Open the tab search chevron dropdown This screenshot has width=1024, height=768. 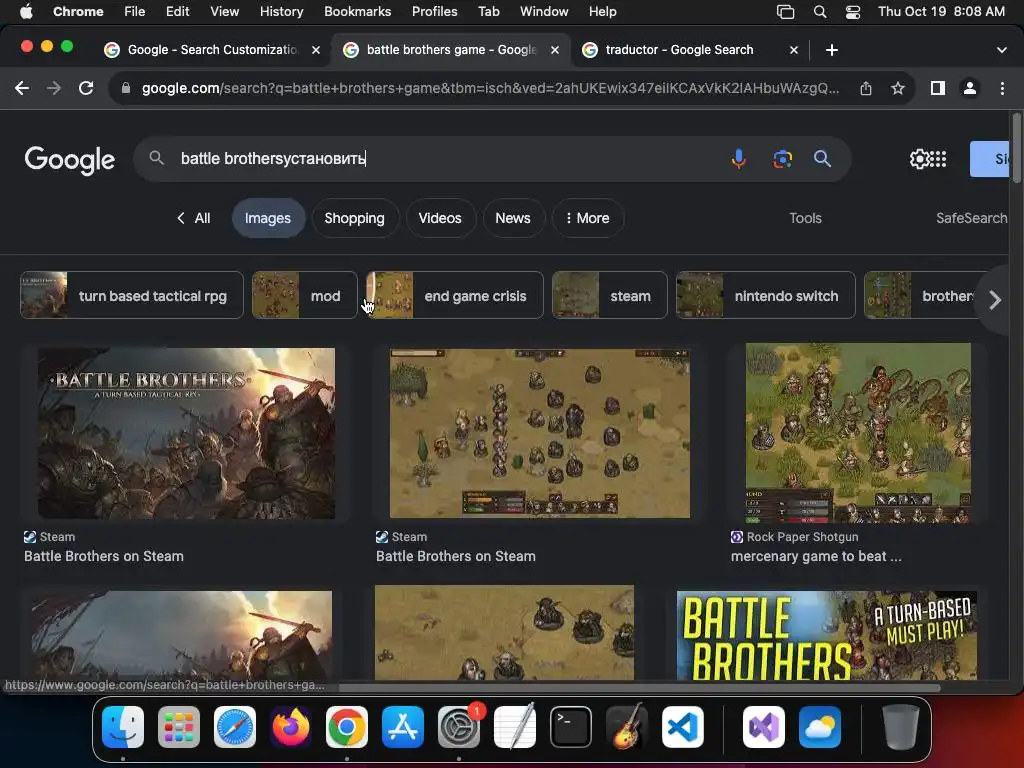[1002, 50]
